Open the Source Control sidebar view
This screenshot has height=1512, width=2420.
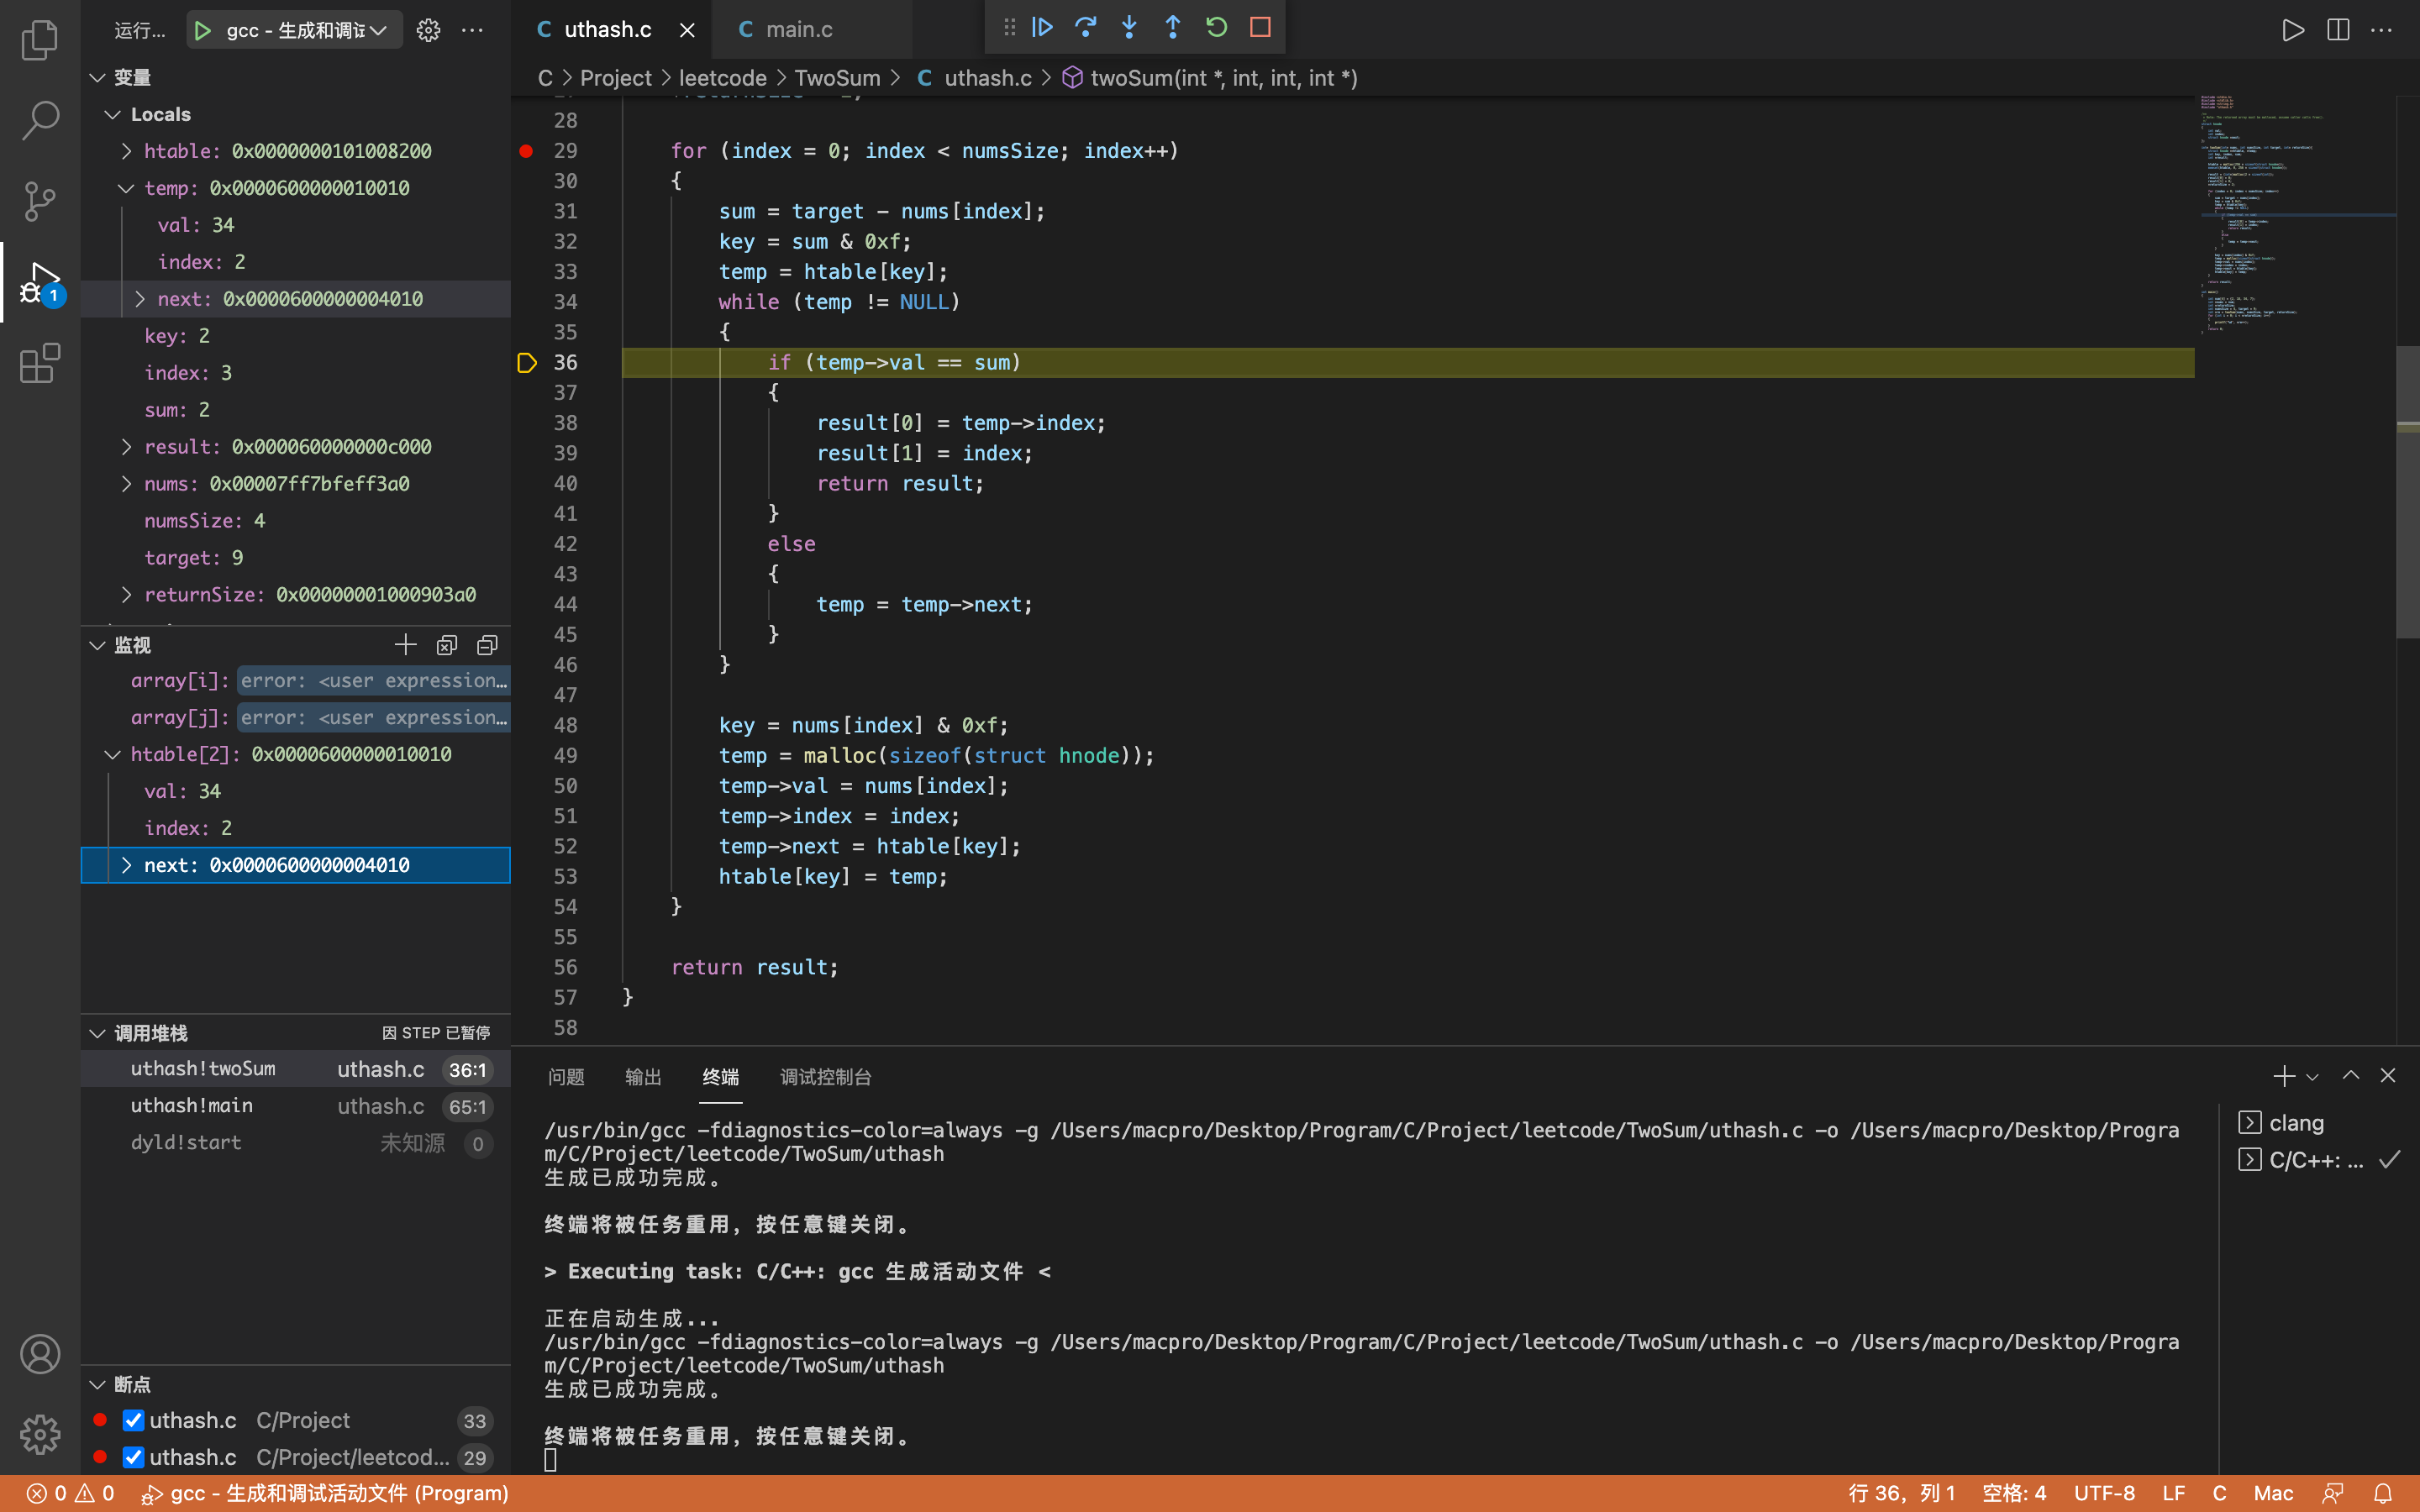(40, 201)
